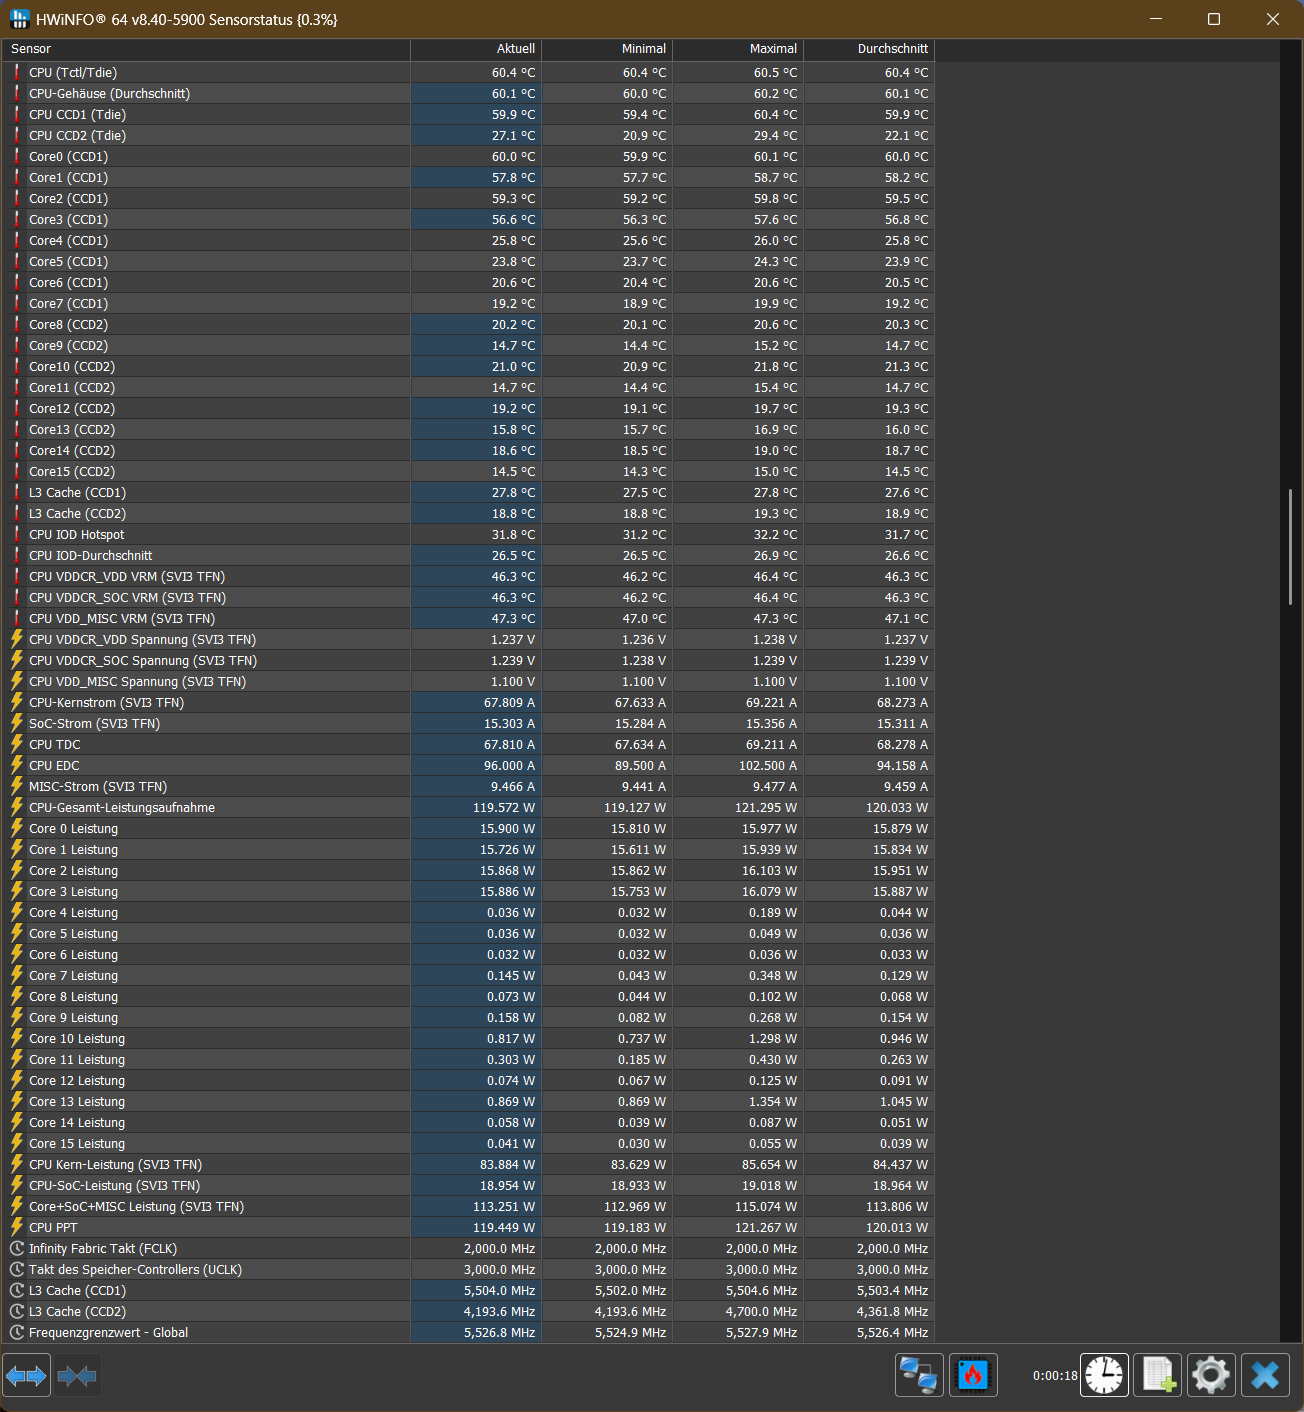Click the Durchschnitt column header
The height and width of the screenshot is (1412, 1304).
click(x=869, y=49)
